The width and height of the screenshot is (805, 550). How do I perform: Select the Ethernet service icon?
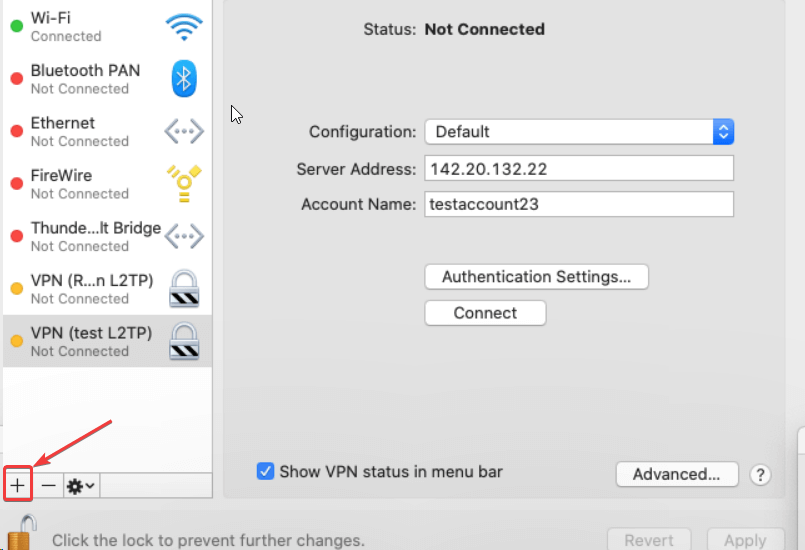tap(184, 131)
